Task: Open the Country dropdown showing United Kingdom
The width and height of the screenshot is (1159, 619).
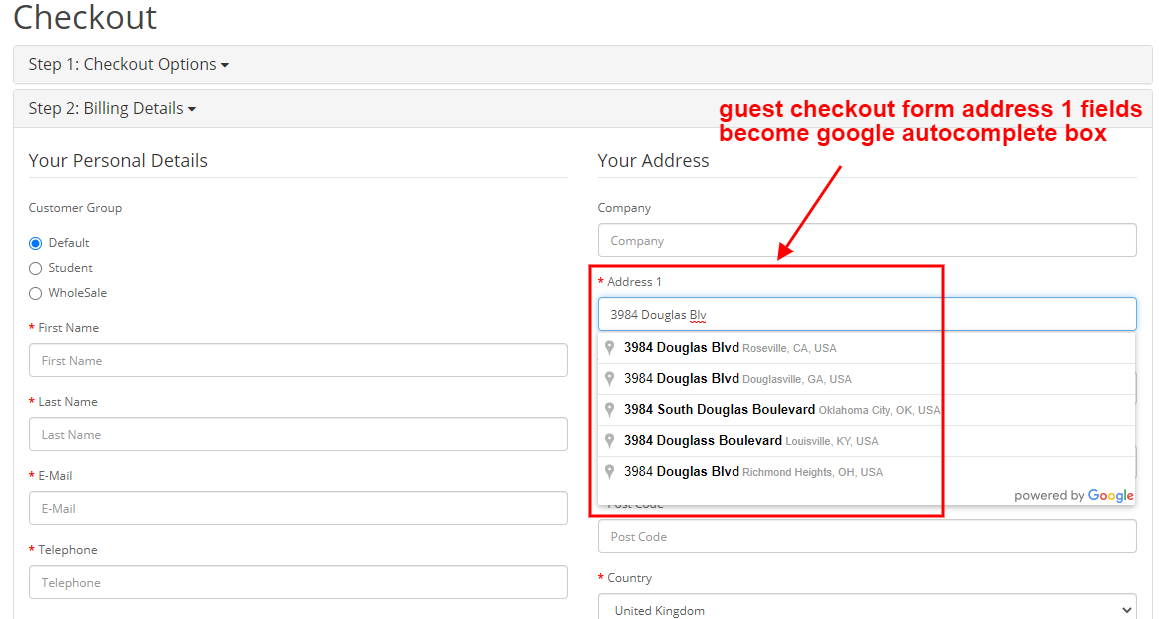Action: click(866, 609)
